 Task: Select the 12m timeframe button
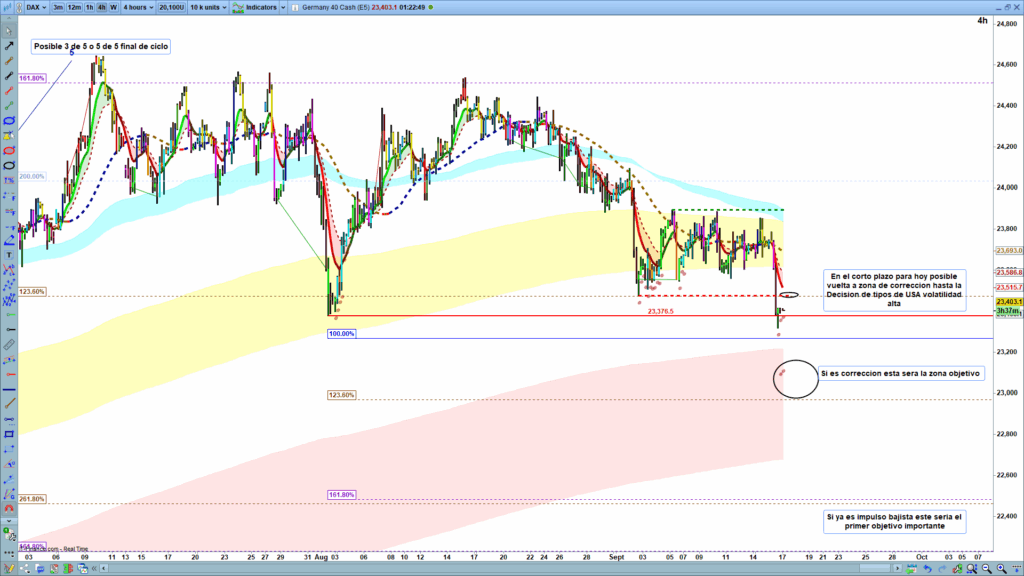(75, 7)
